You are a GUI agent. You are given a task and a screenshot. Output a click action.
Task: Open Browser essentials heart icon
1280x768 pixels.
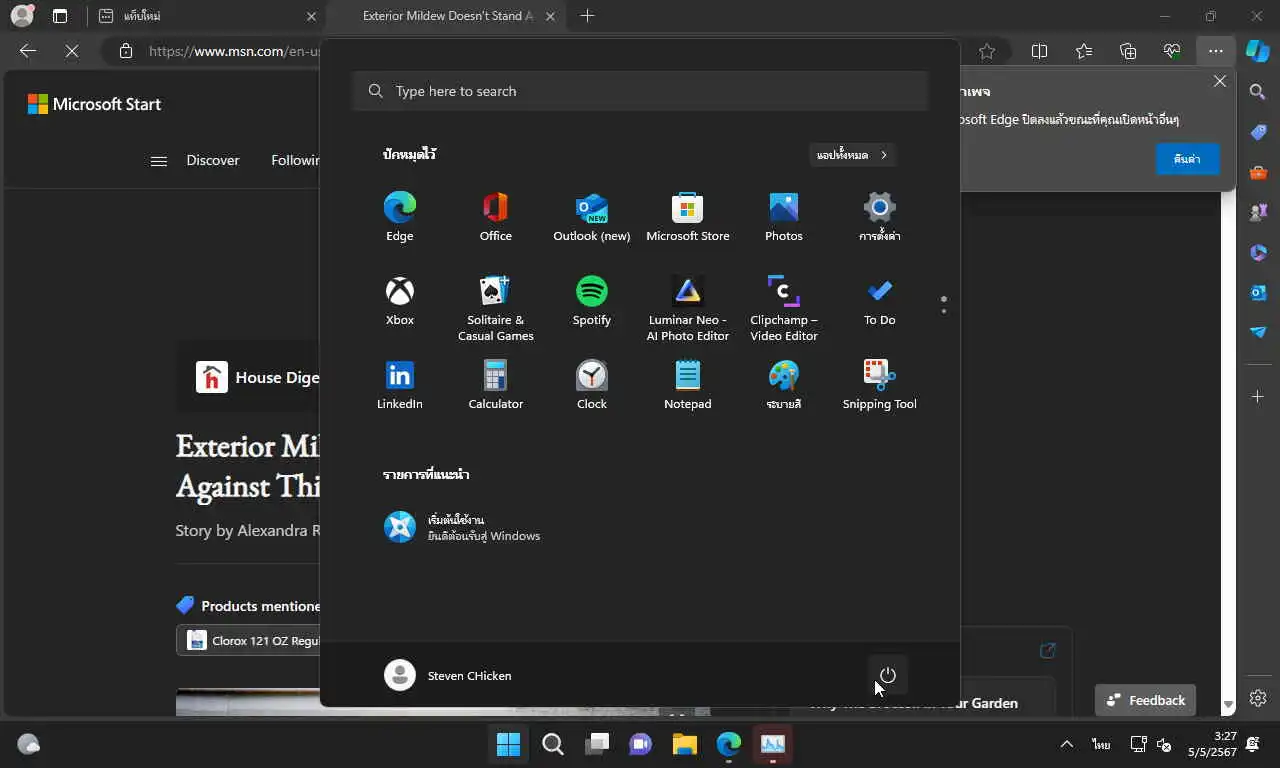tap(1172, 51)
